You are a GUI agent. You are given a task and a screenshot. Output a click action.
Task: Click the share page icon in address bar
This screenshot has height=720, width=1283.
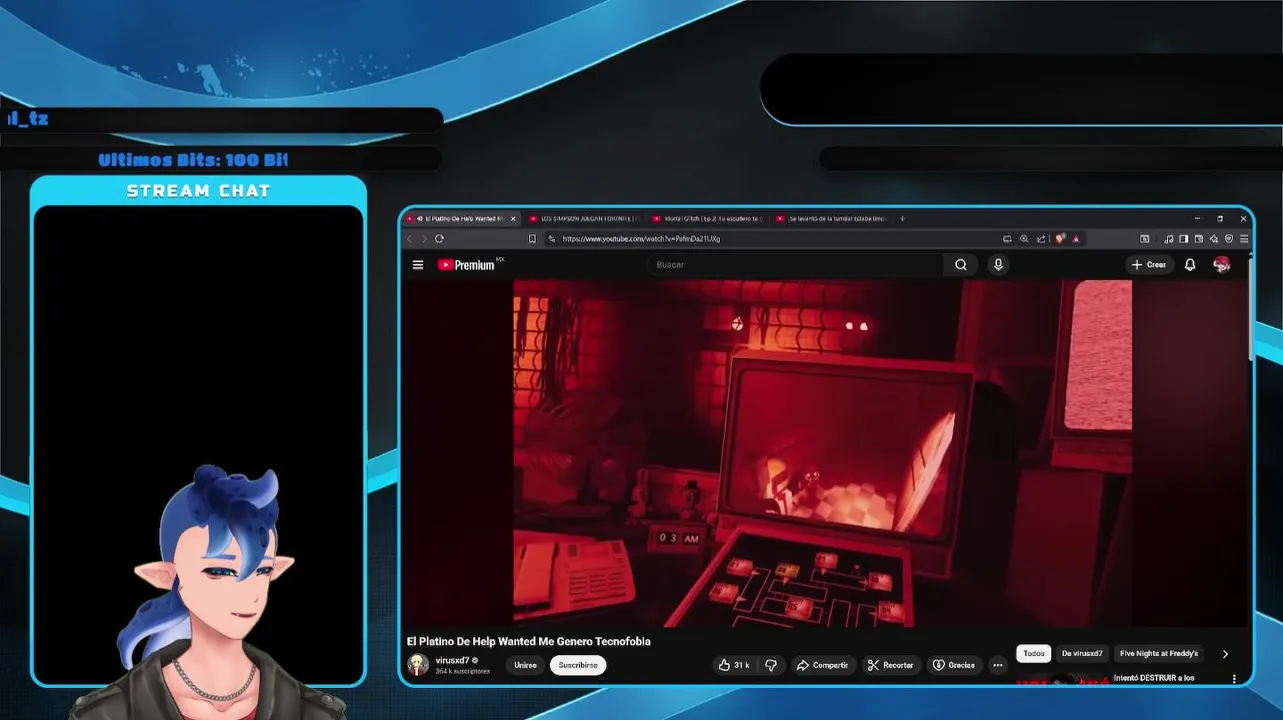[x=1041, y=239]
